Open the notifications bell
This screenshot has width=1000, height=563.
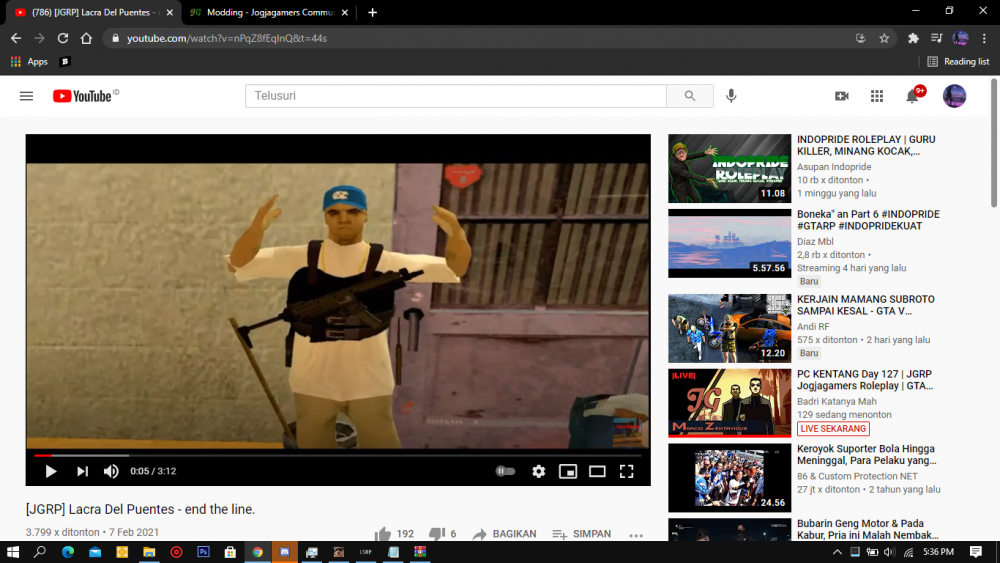[913, 96]
